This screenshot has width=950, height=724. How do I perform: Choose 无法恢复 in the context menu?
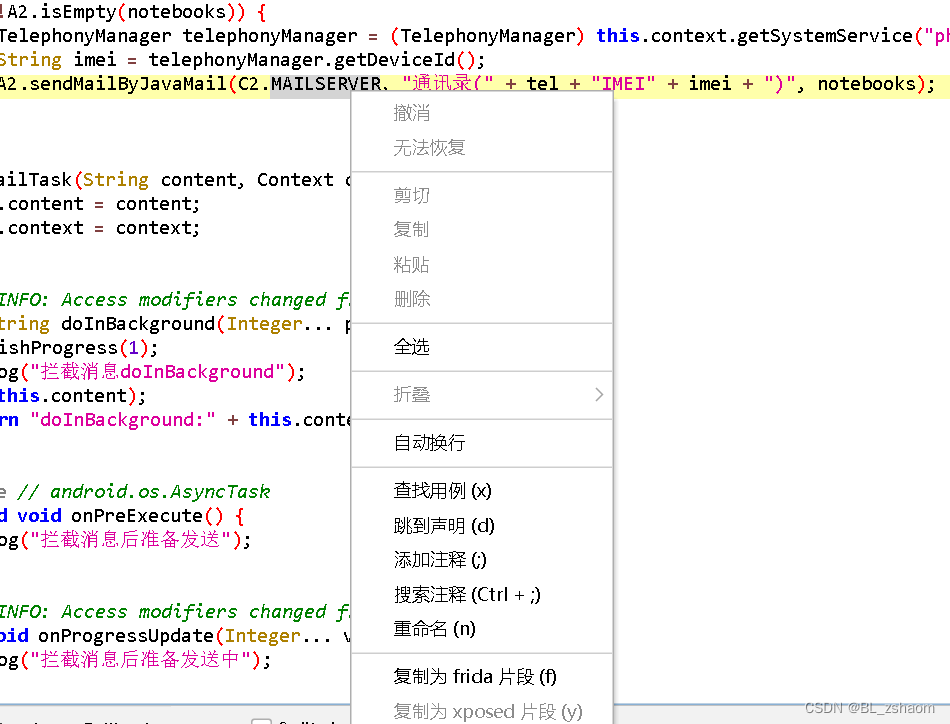click(482, 147)
